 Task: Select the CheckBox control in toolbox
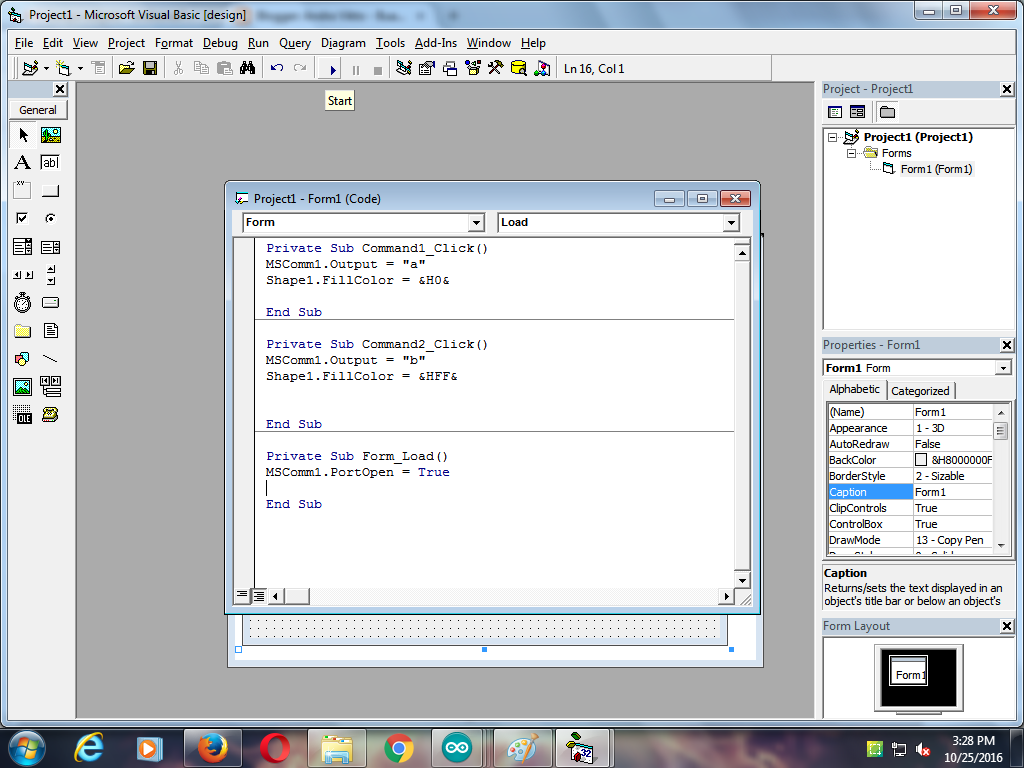(x=22, y=218)
